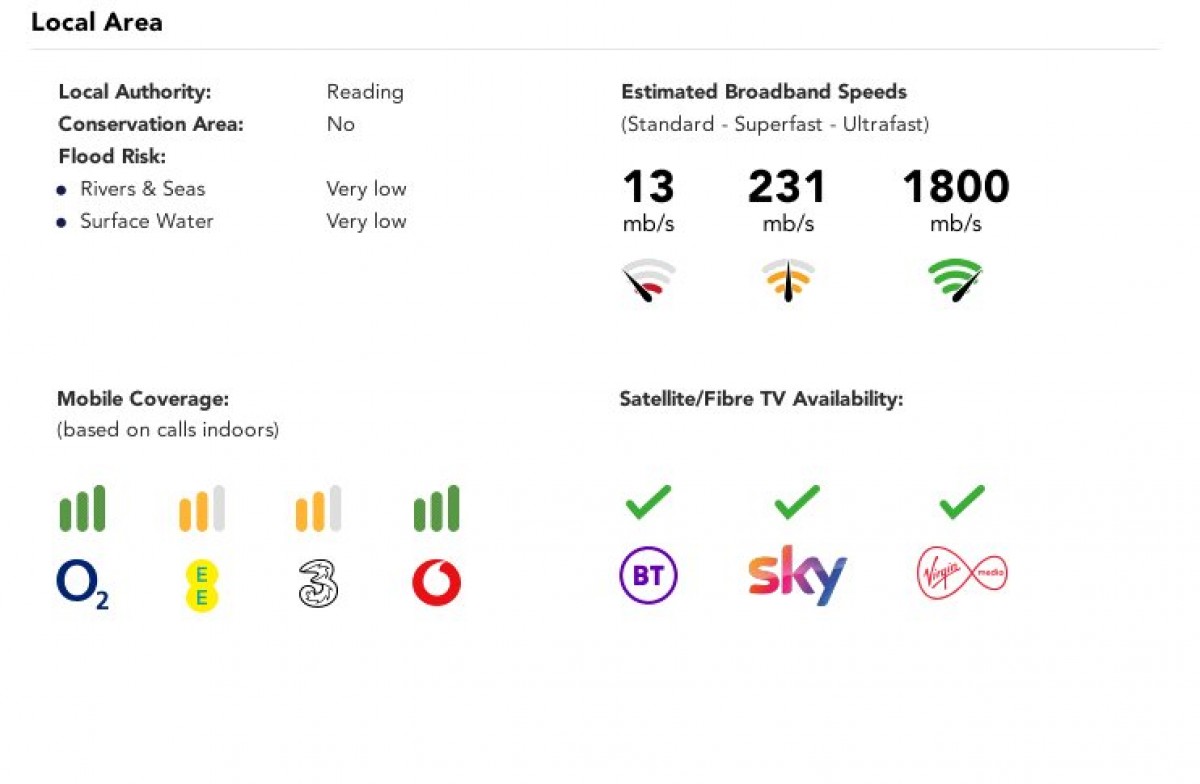The height and width of the screenshot is (784, 1200).
Task: Click the green checkmark above Sky
Action: (x=797, y=502)
